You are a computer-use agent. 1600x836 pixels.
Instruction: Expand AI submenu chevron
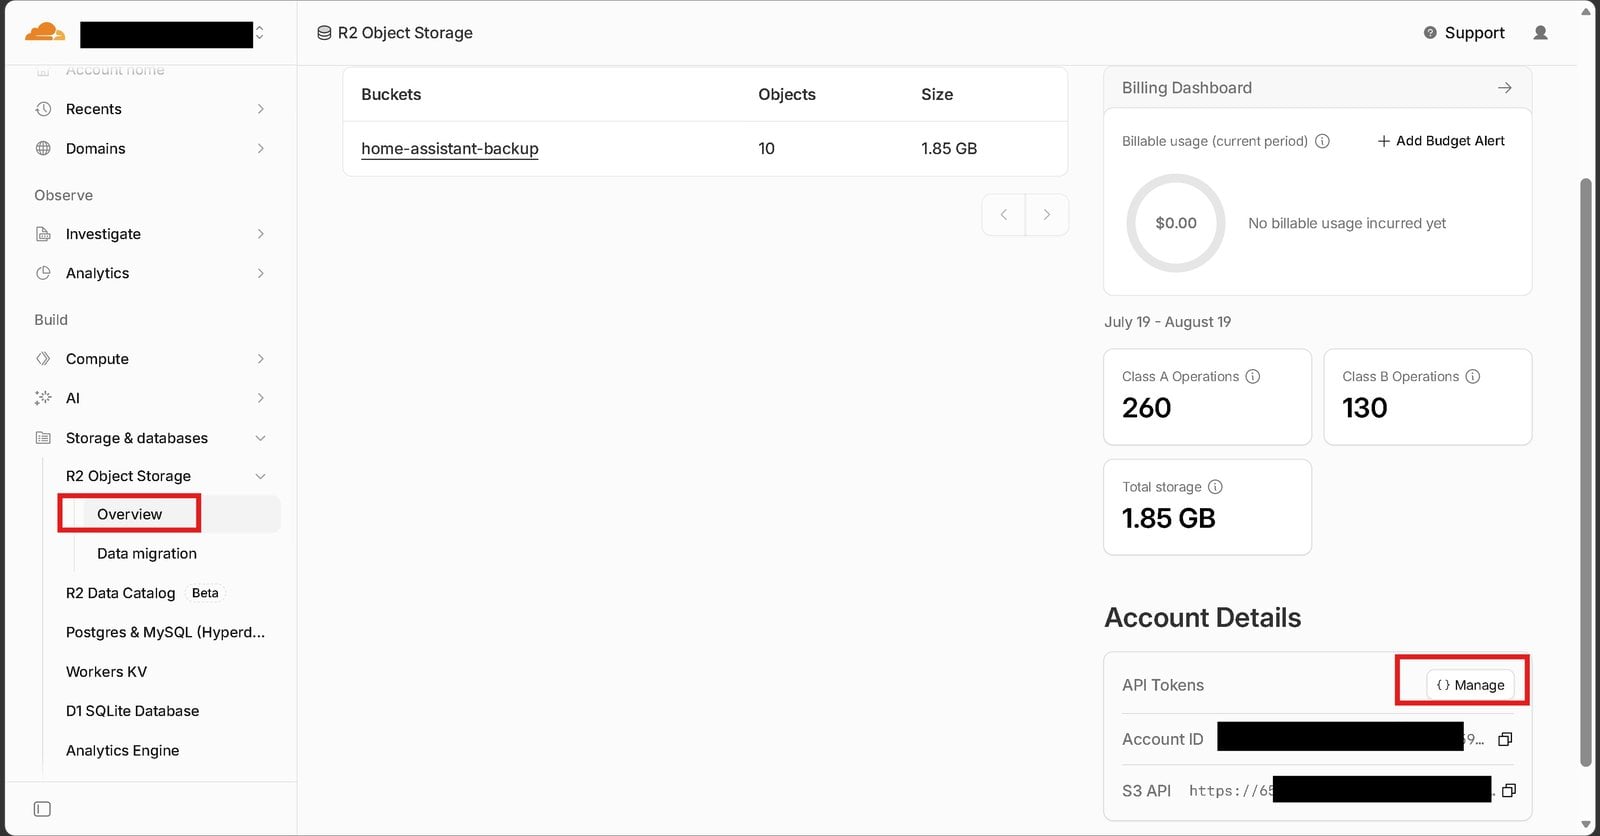coord(261,398)
